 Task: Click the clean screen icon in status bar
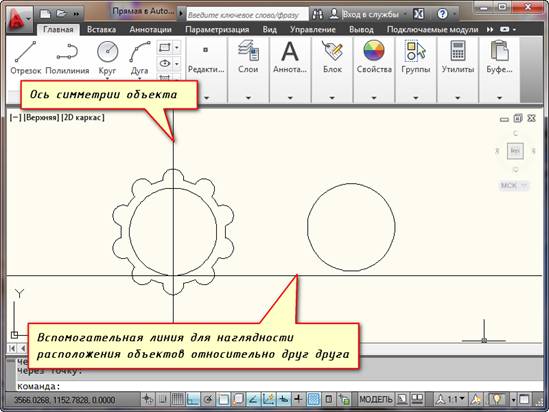(524, 399)
